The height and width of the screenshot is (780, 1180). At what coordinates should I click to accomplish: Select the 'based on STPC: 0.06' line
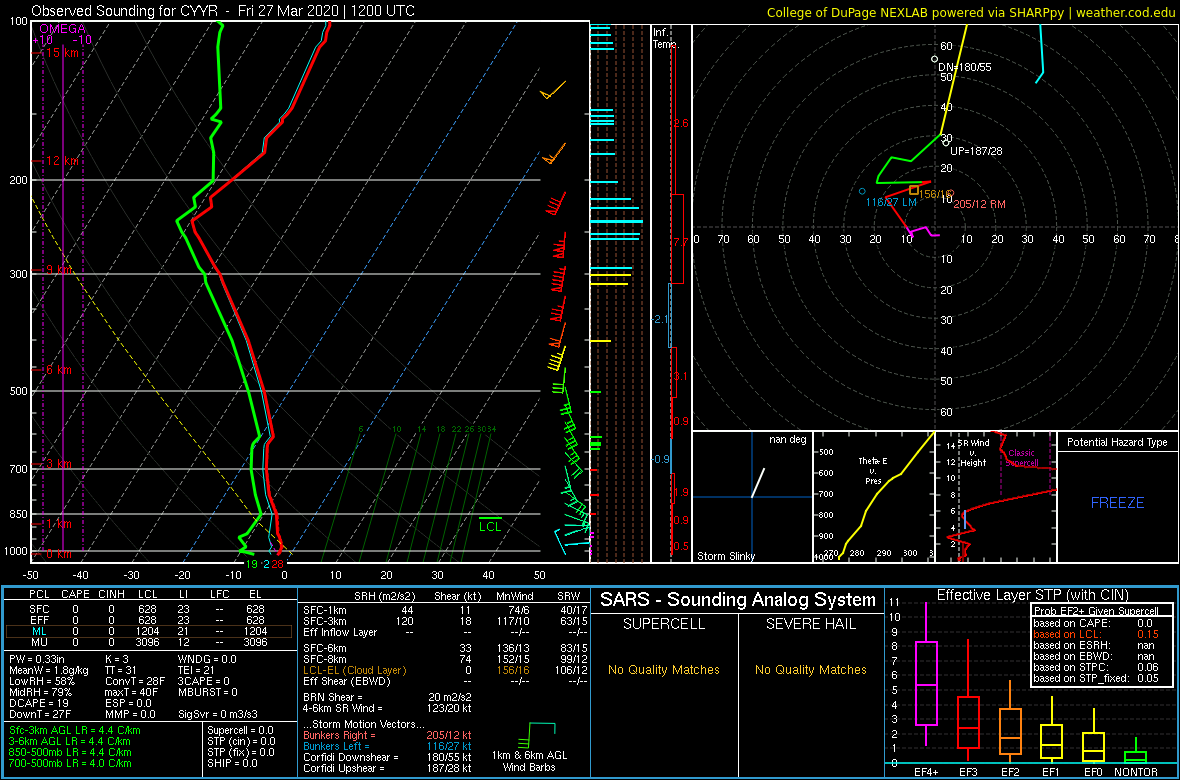(x=1097, y=666)
